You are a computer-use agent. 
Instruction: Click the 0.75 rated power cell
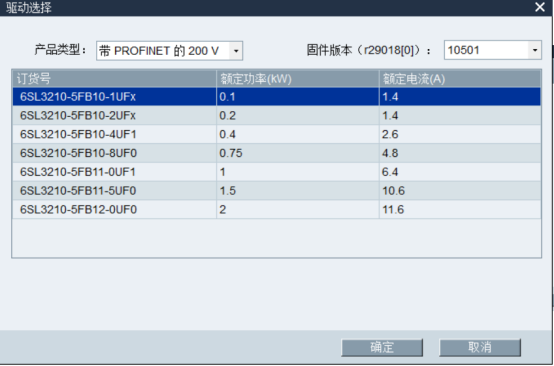(x=298, y=153)
